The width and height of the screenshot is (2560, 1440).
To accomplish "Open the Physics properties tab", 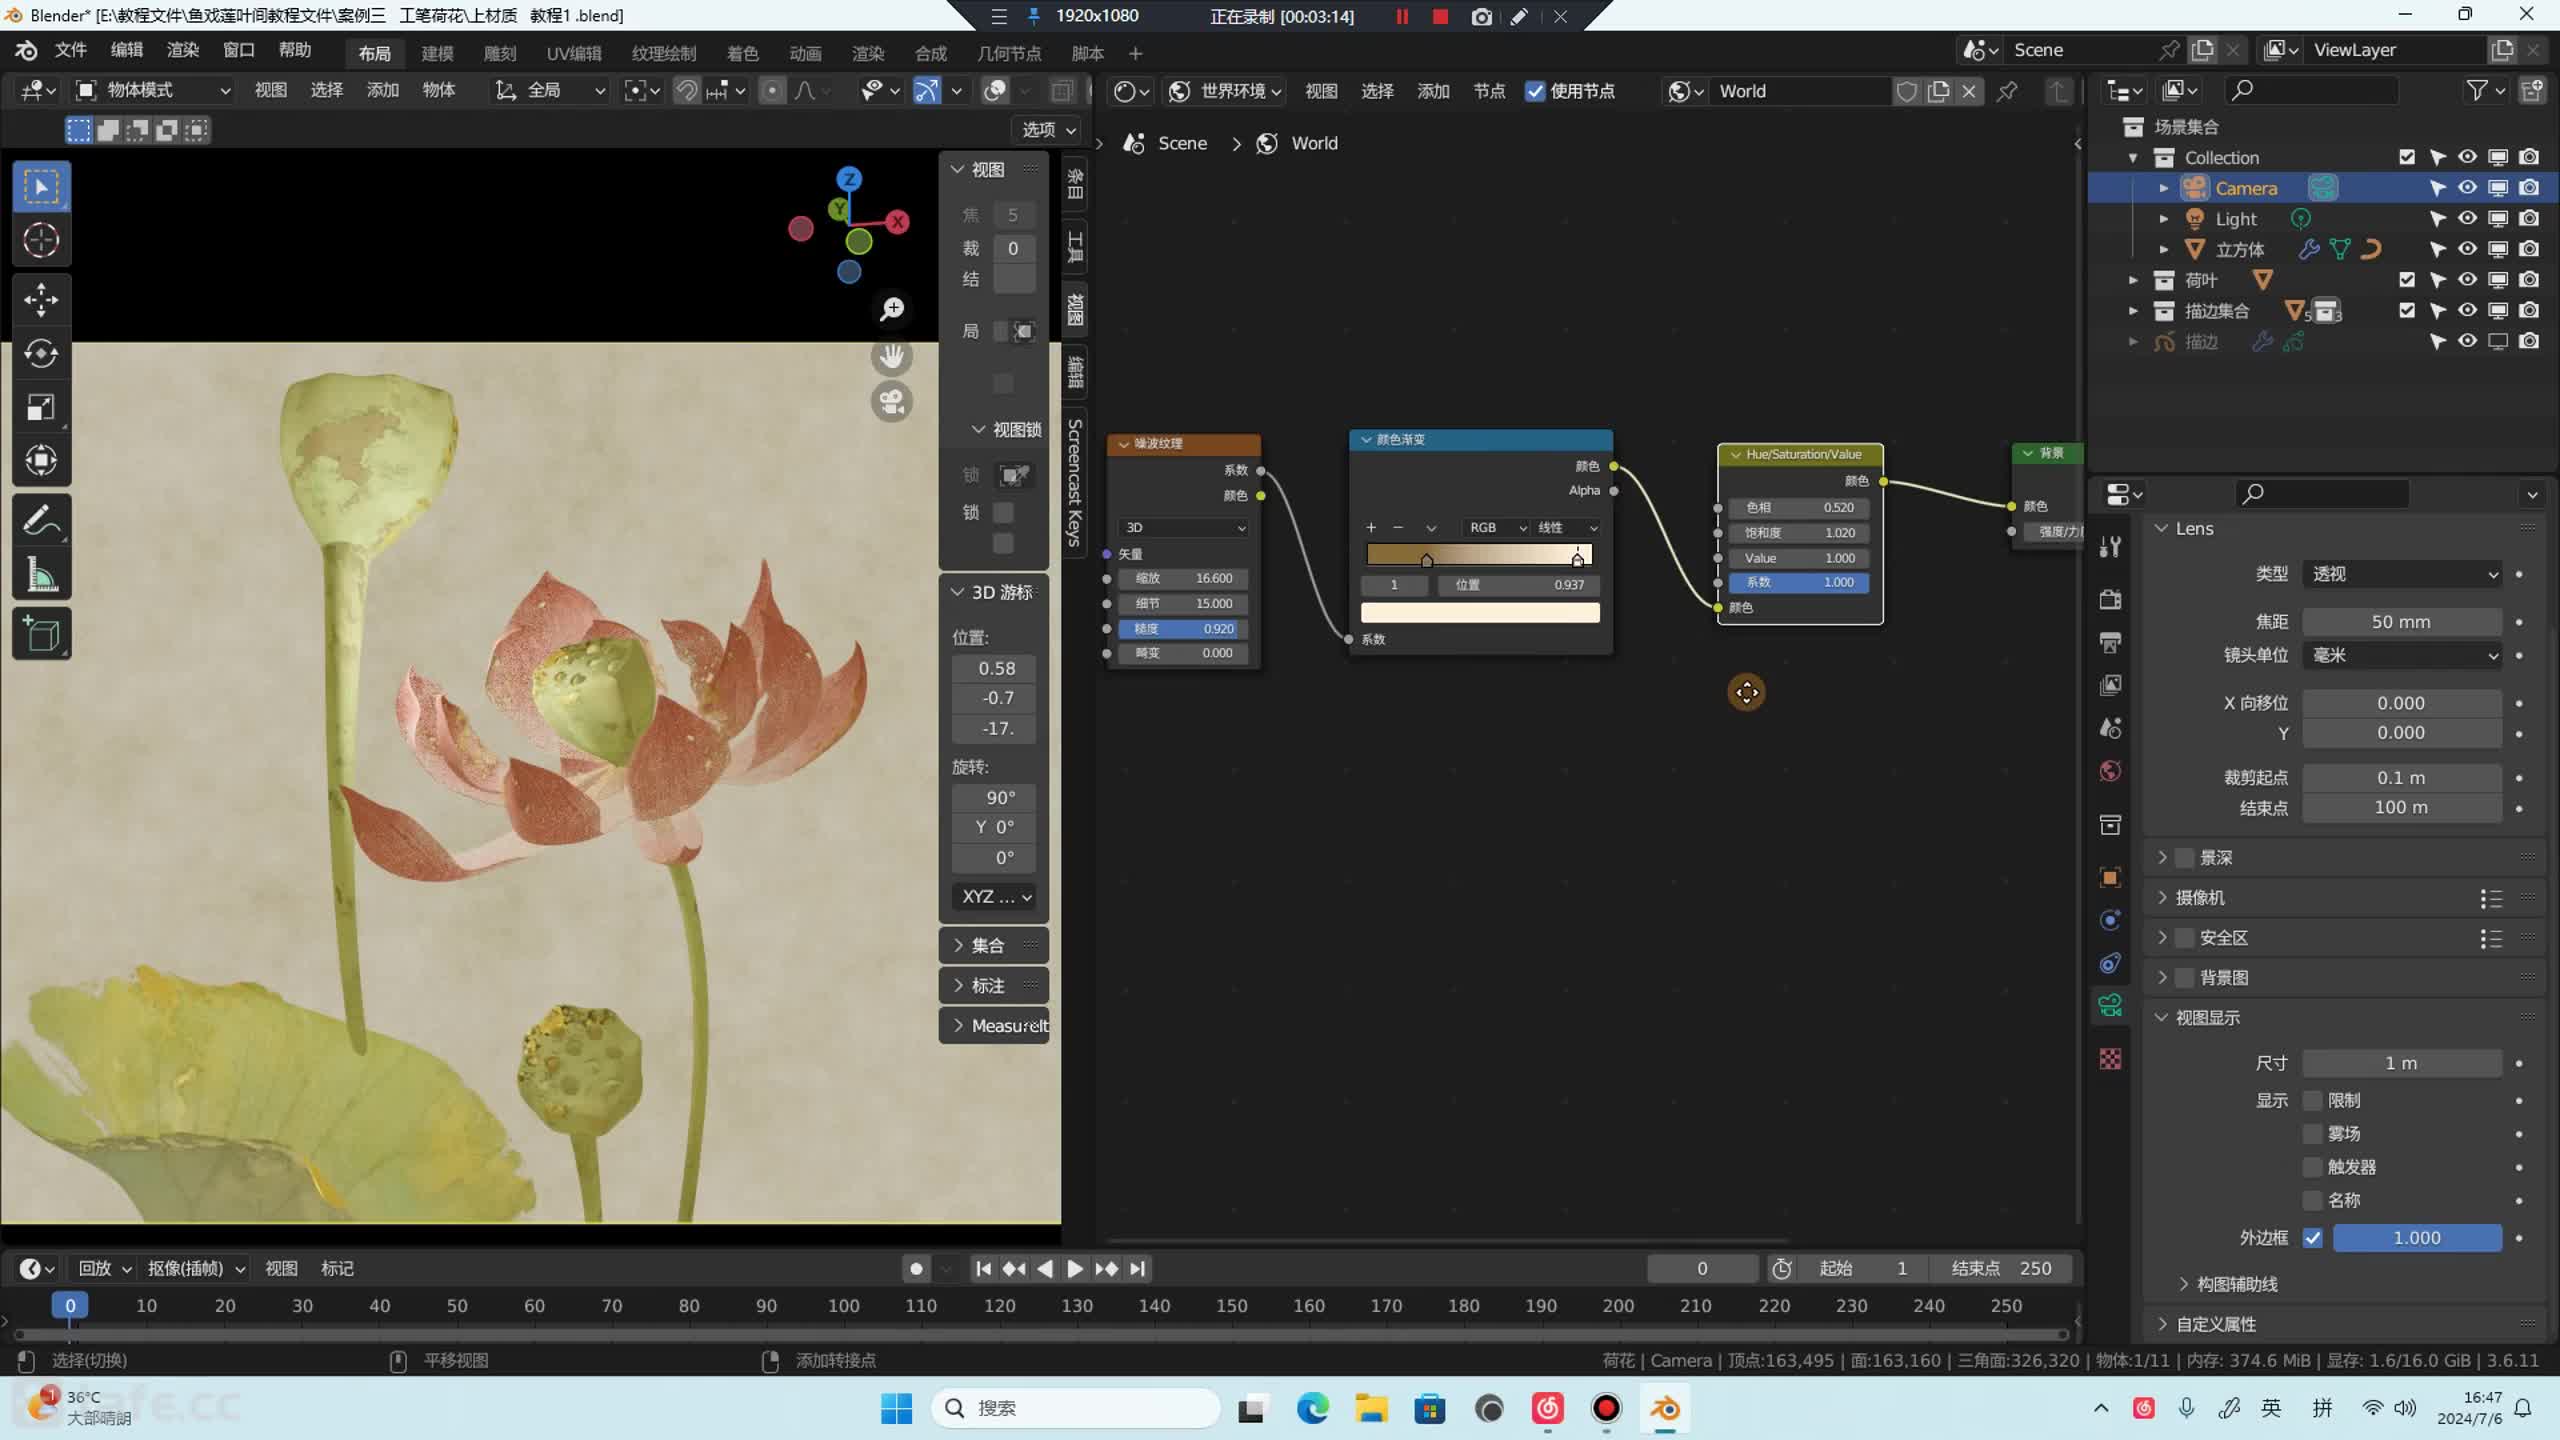I will tap(2110, 920).
